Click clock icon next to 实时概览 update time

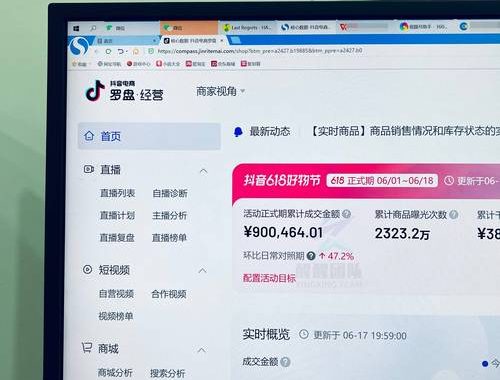(x=304, y=334)
